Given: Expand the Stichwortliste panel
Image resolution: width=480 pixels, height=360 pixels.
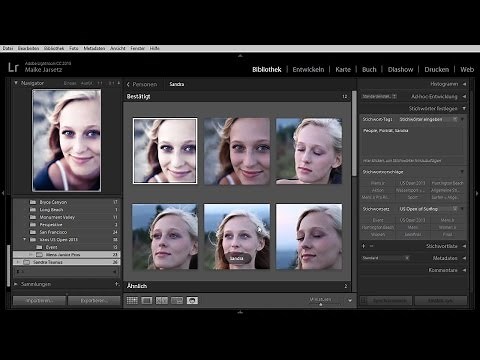Looking at the screenshot, I should 464,246.
